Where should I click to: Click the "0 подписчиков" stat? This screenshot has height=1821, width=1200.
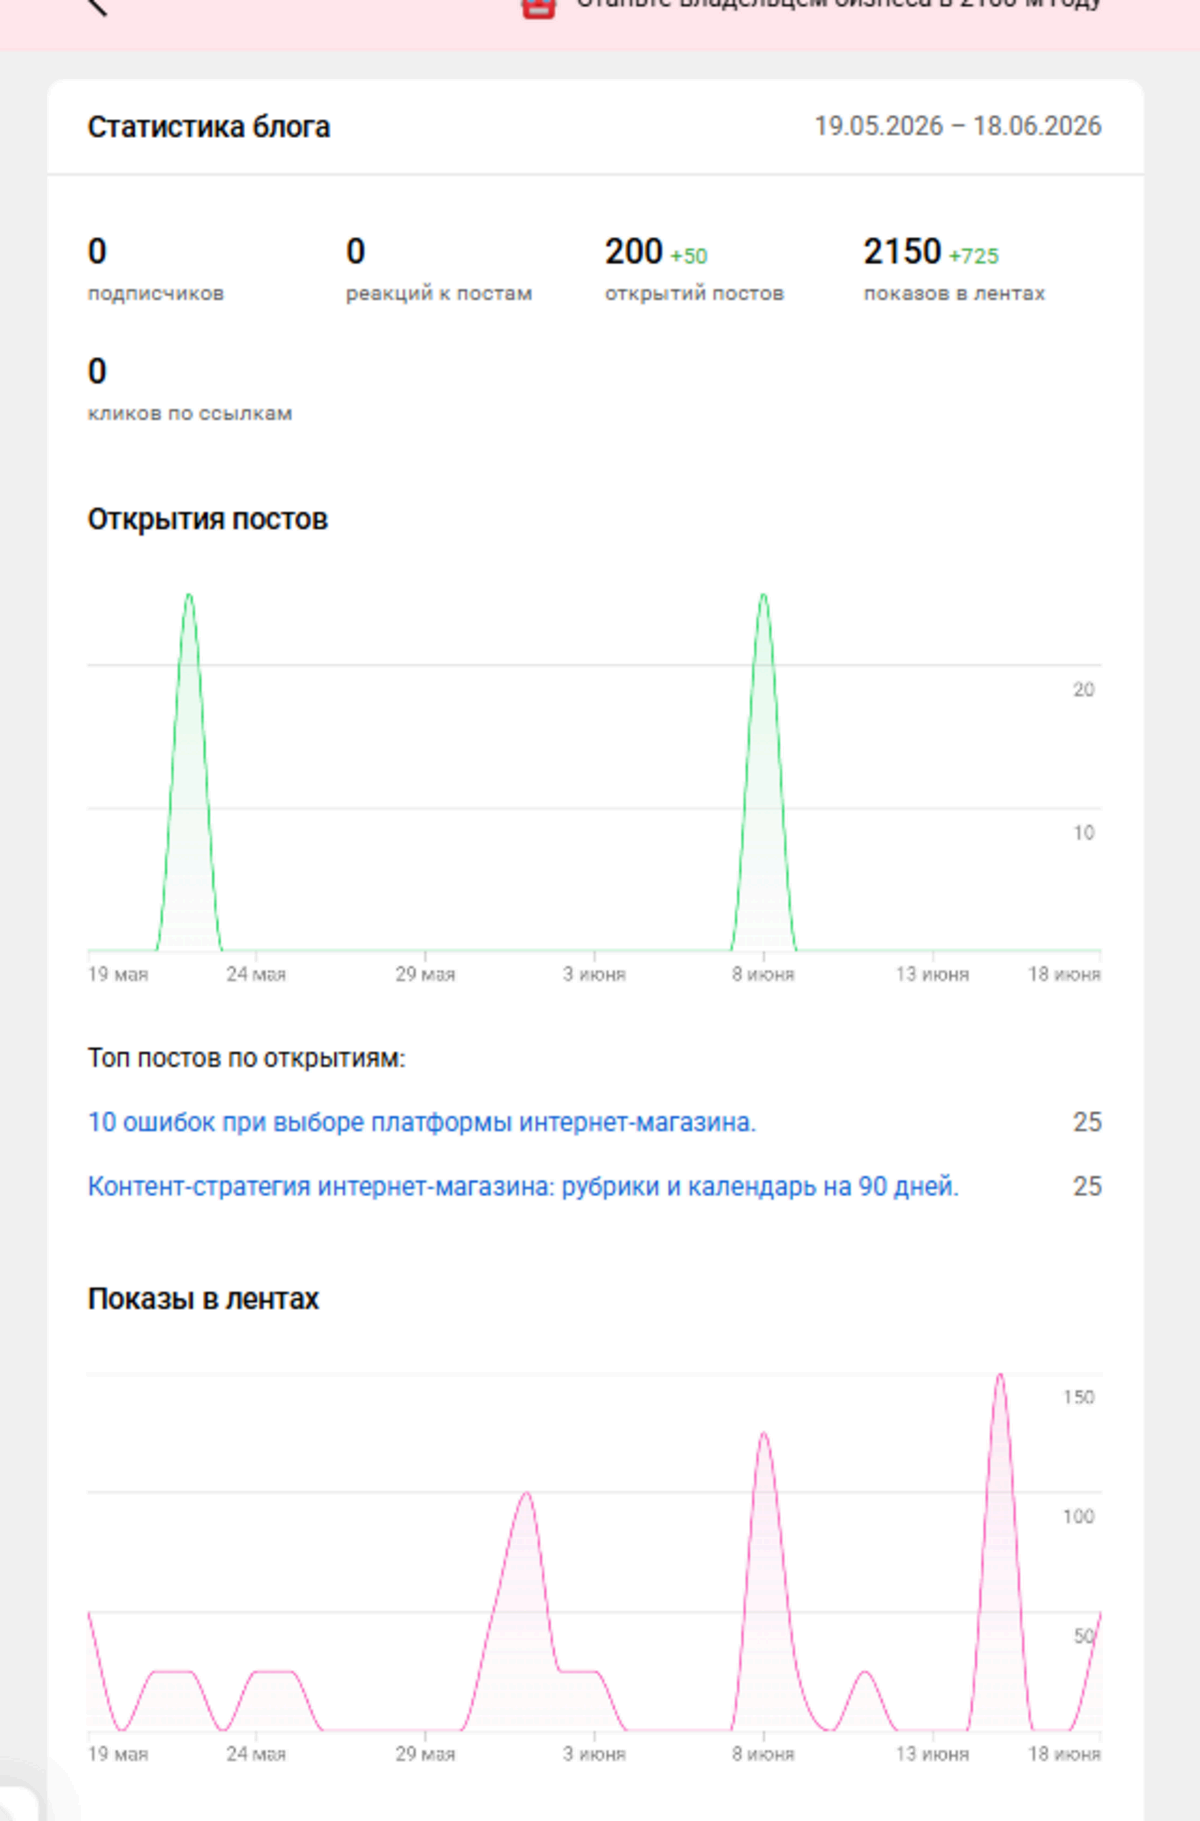(156, 268)
